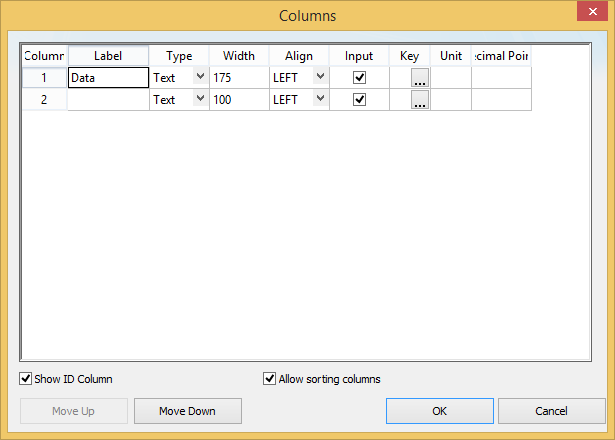Click the Unit column header
The height and width of the screenshot is (440, 615).
pyautogui.click(x=451, y=56)
